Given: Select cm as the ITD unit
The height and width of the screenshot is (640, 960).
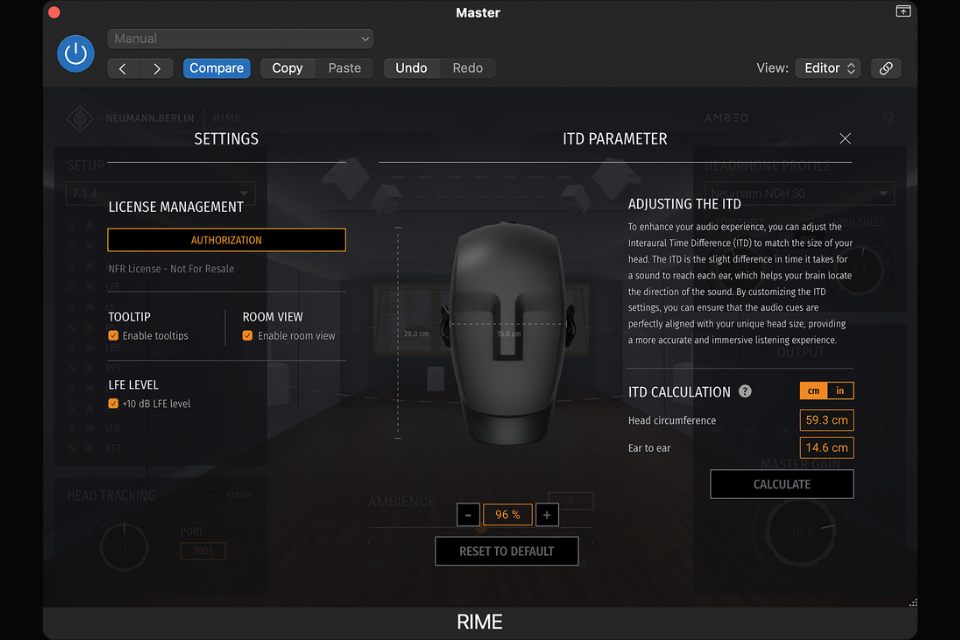Looking at the screenshot, I should 814,391.
